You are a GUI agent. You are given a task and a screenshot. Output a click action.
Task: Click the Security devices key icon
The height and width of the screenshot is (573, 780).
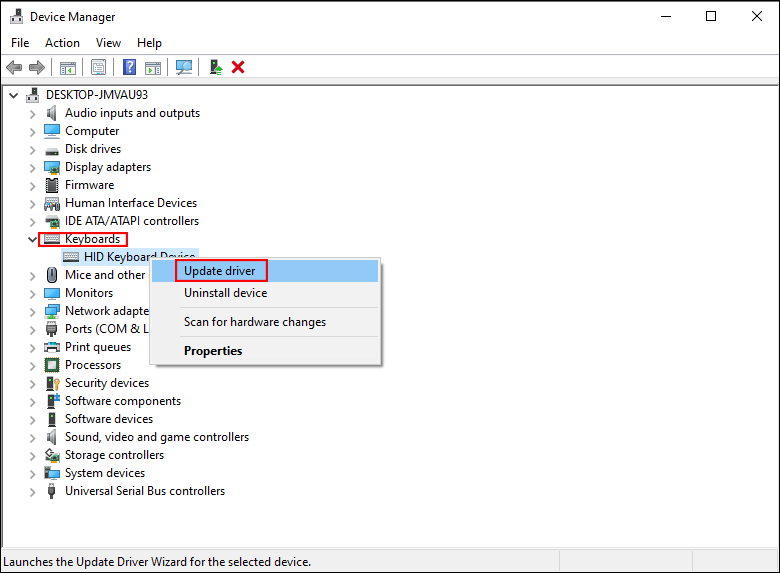pos(52,383)
